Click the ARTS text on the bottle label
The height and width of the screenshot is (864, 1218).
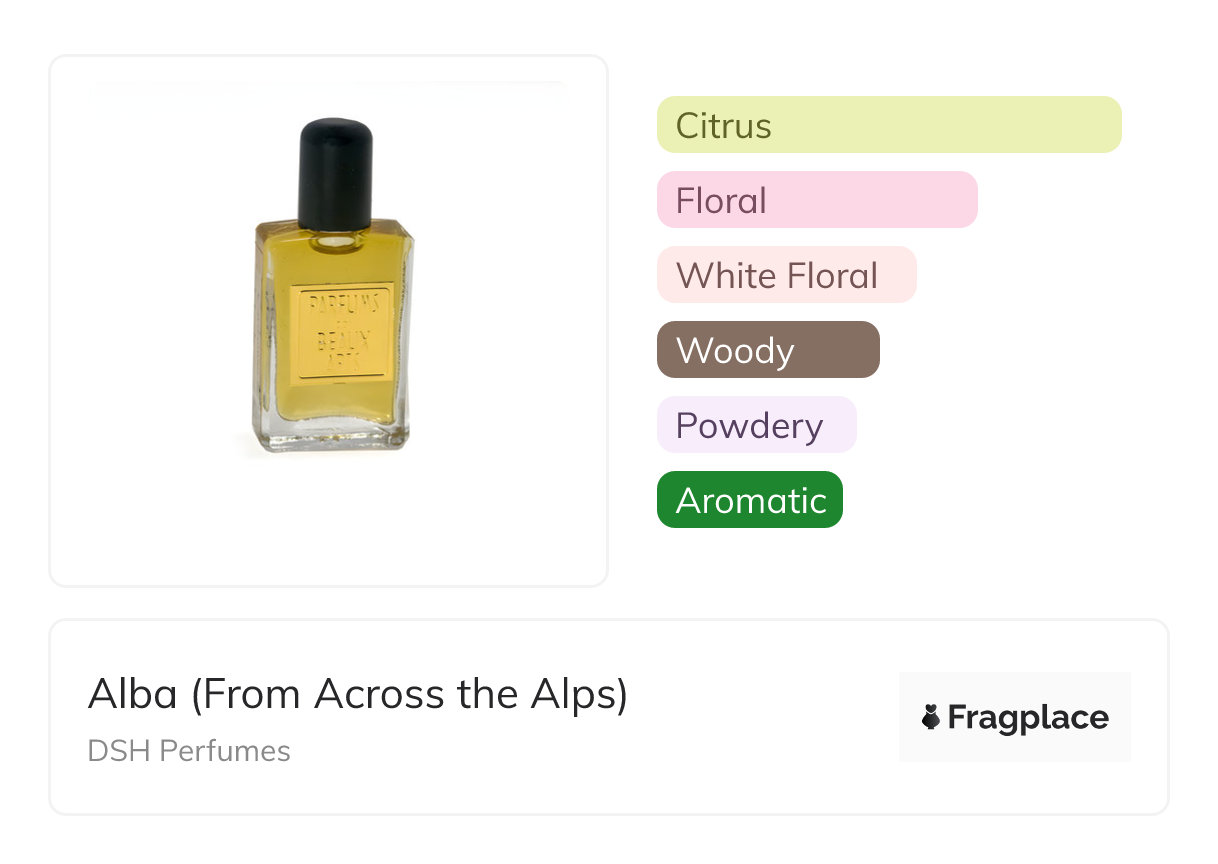pyautogui.click(x=340, y=362)
